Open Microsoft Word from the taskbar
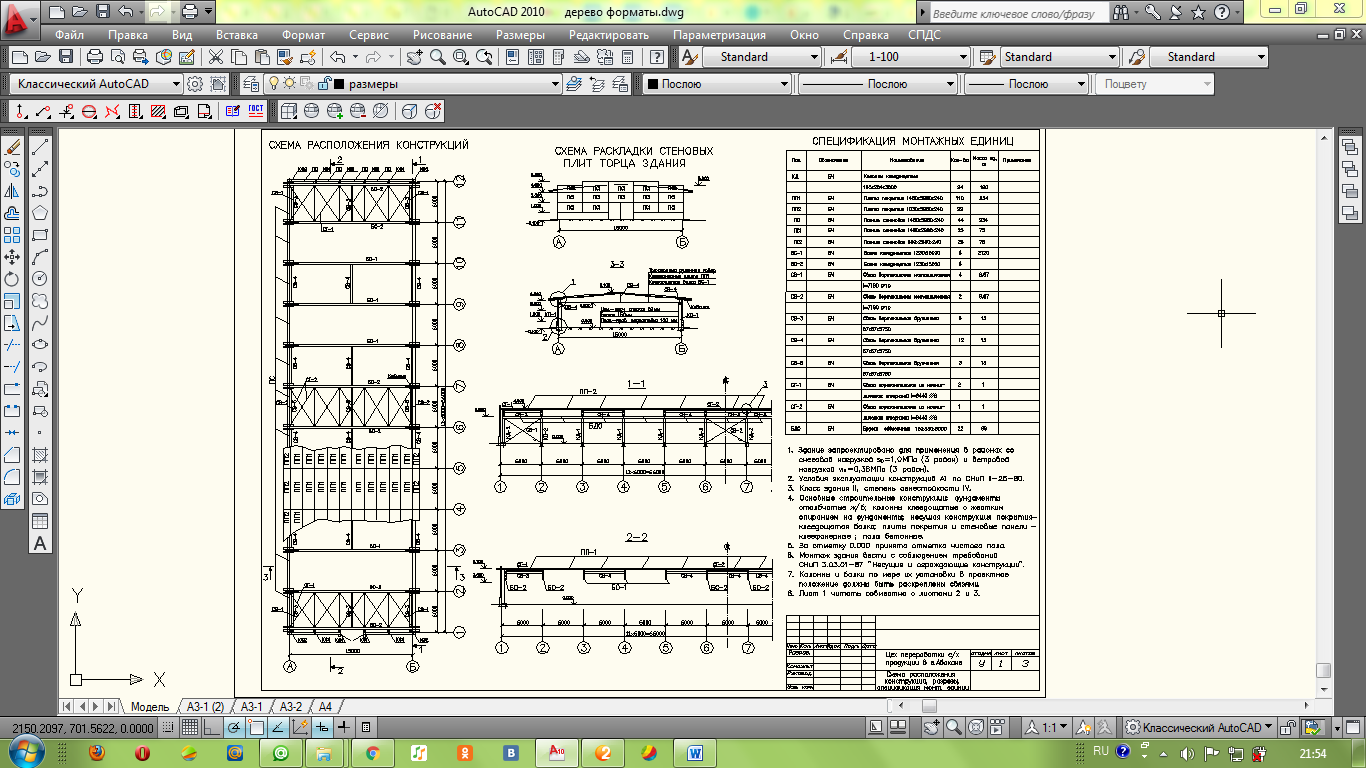Viewport: 1366px width, 768px height. click(696, 752)
